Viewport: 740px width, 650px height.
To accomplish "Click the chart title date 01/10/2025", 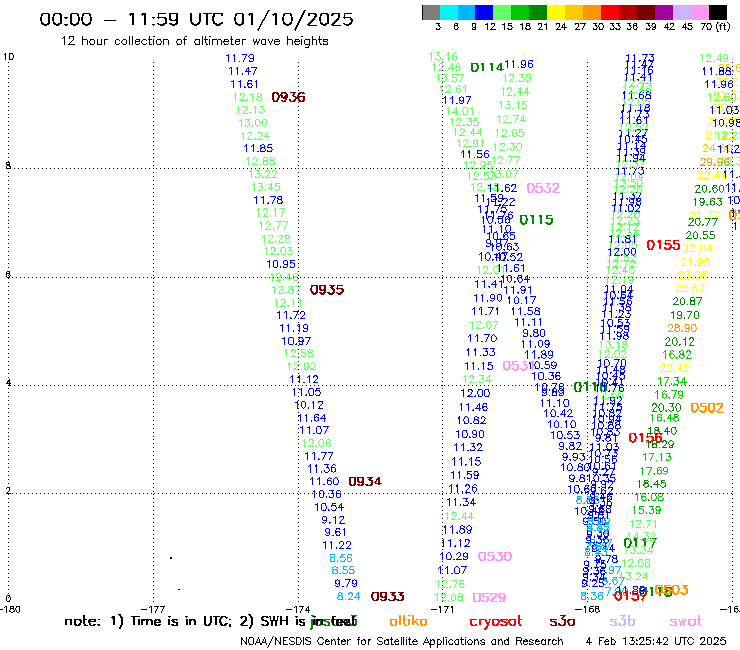I will click(x=293, y=19).
